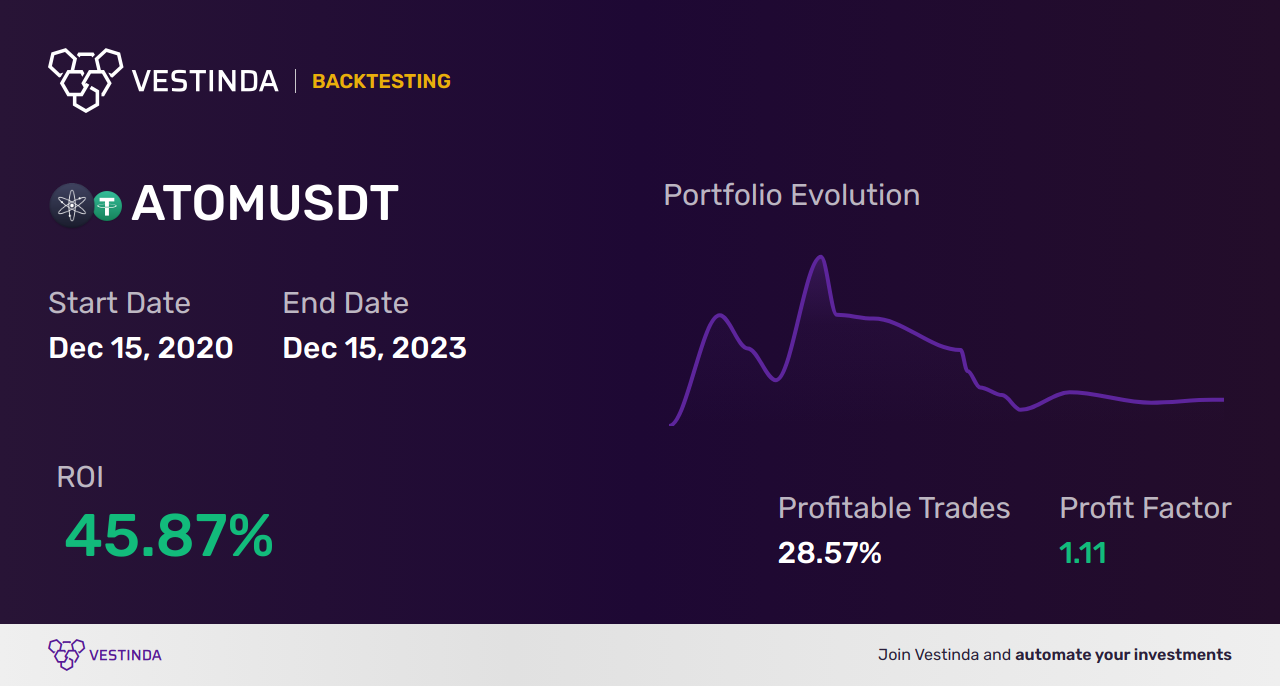This screenshot has width=1280, height=686.
Task: Click the VESTINDA wordmark in the header
Action: (205, 81)
